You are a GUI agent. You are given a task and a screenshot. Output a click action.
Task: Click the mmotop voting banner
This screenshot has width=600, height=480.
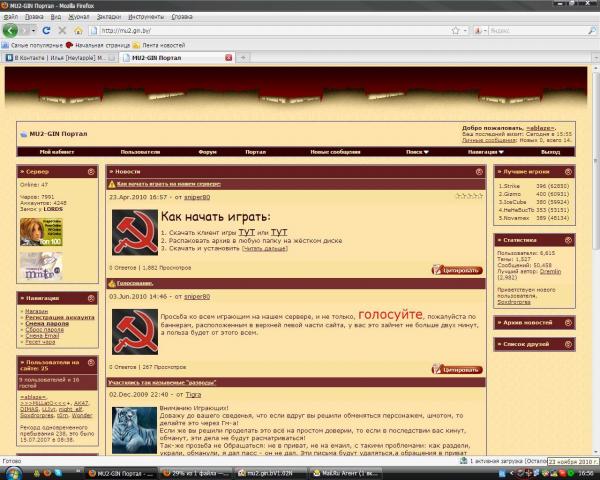pos(41,266)
